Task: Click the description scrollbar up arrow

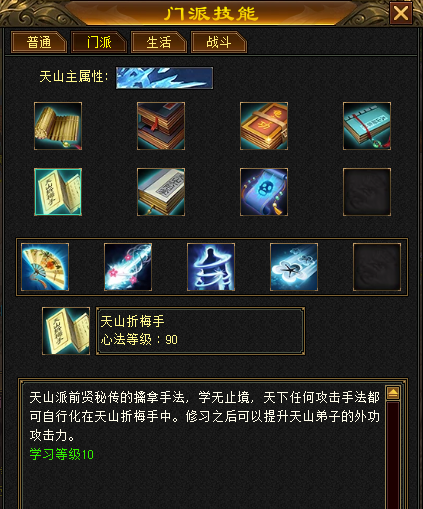Action: tap(393, 393)
